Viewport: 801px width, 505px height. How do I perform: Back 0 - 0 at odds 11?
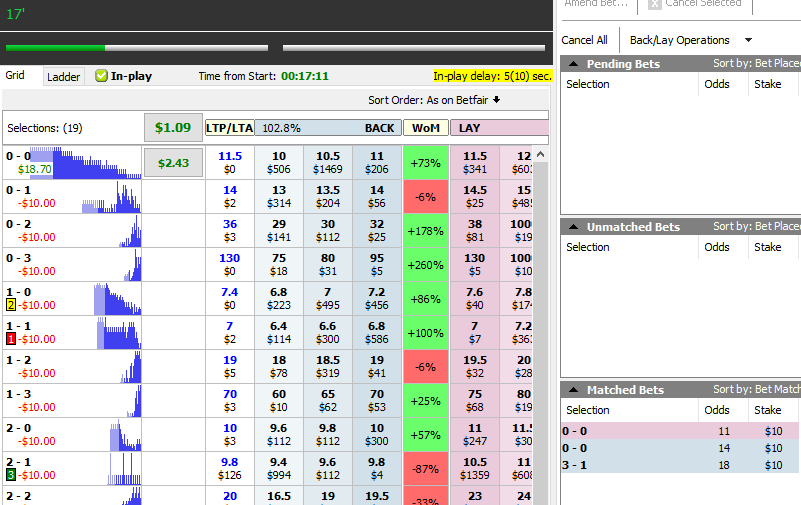377,163
